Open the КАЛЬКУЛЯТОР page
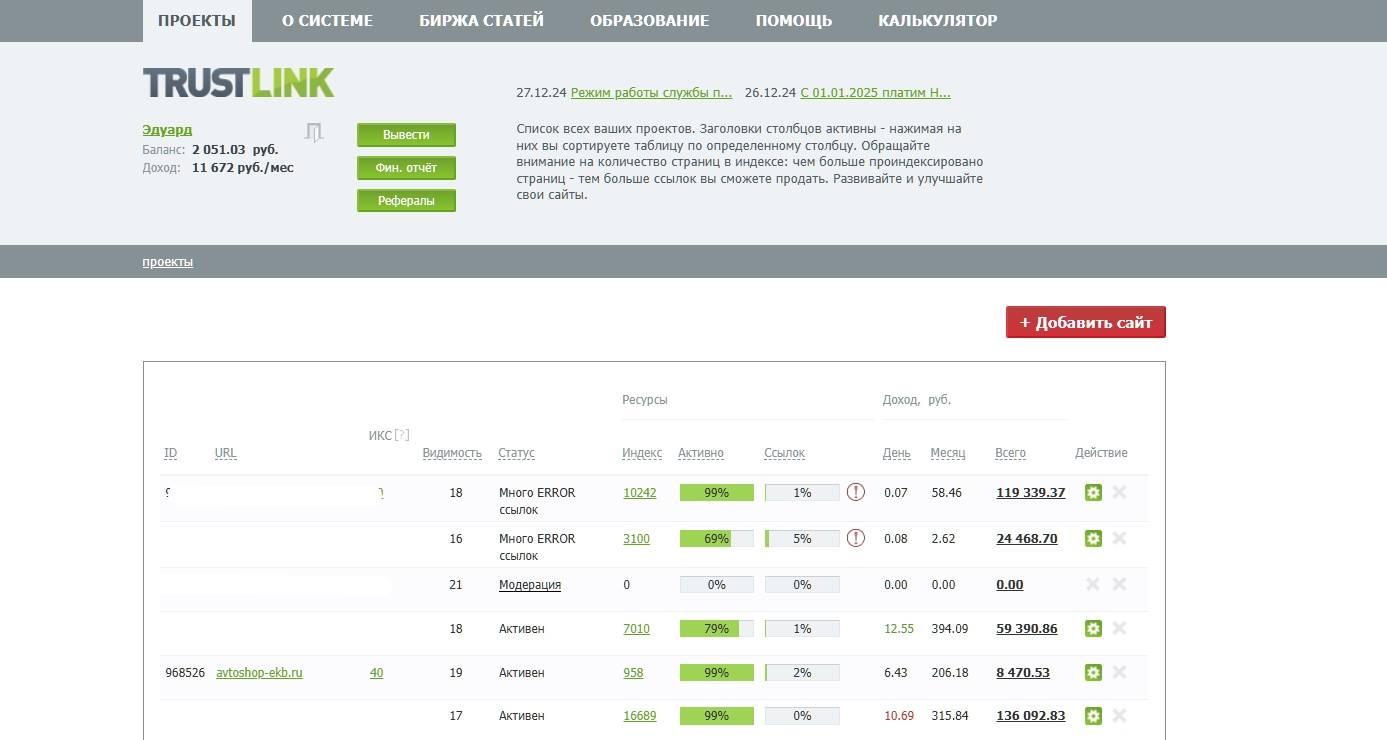 click(x=937, y=21)
